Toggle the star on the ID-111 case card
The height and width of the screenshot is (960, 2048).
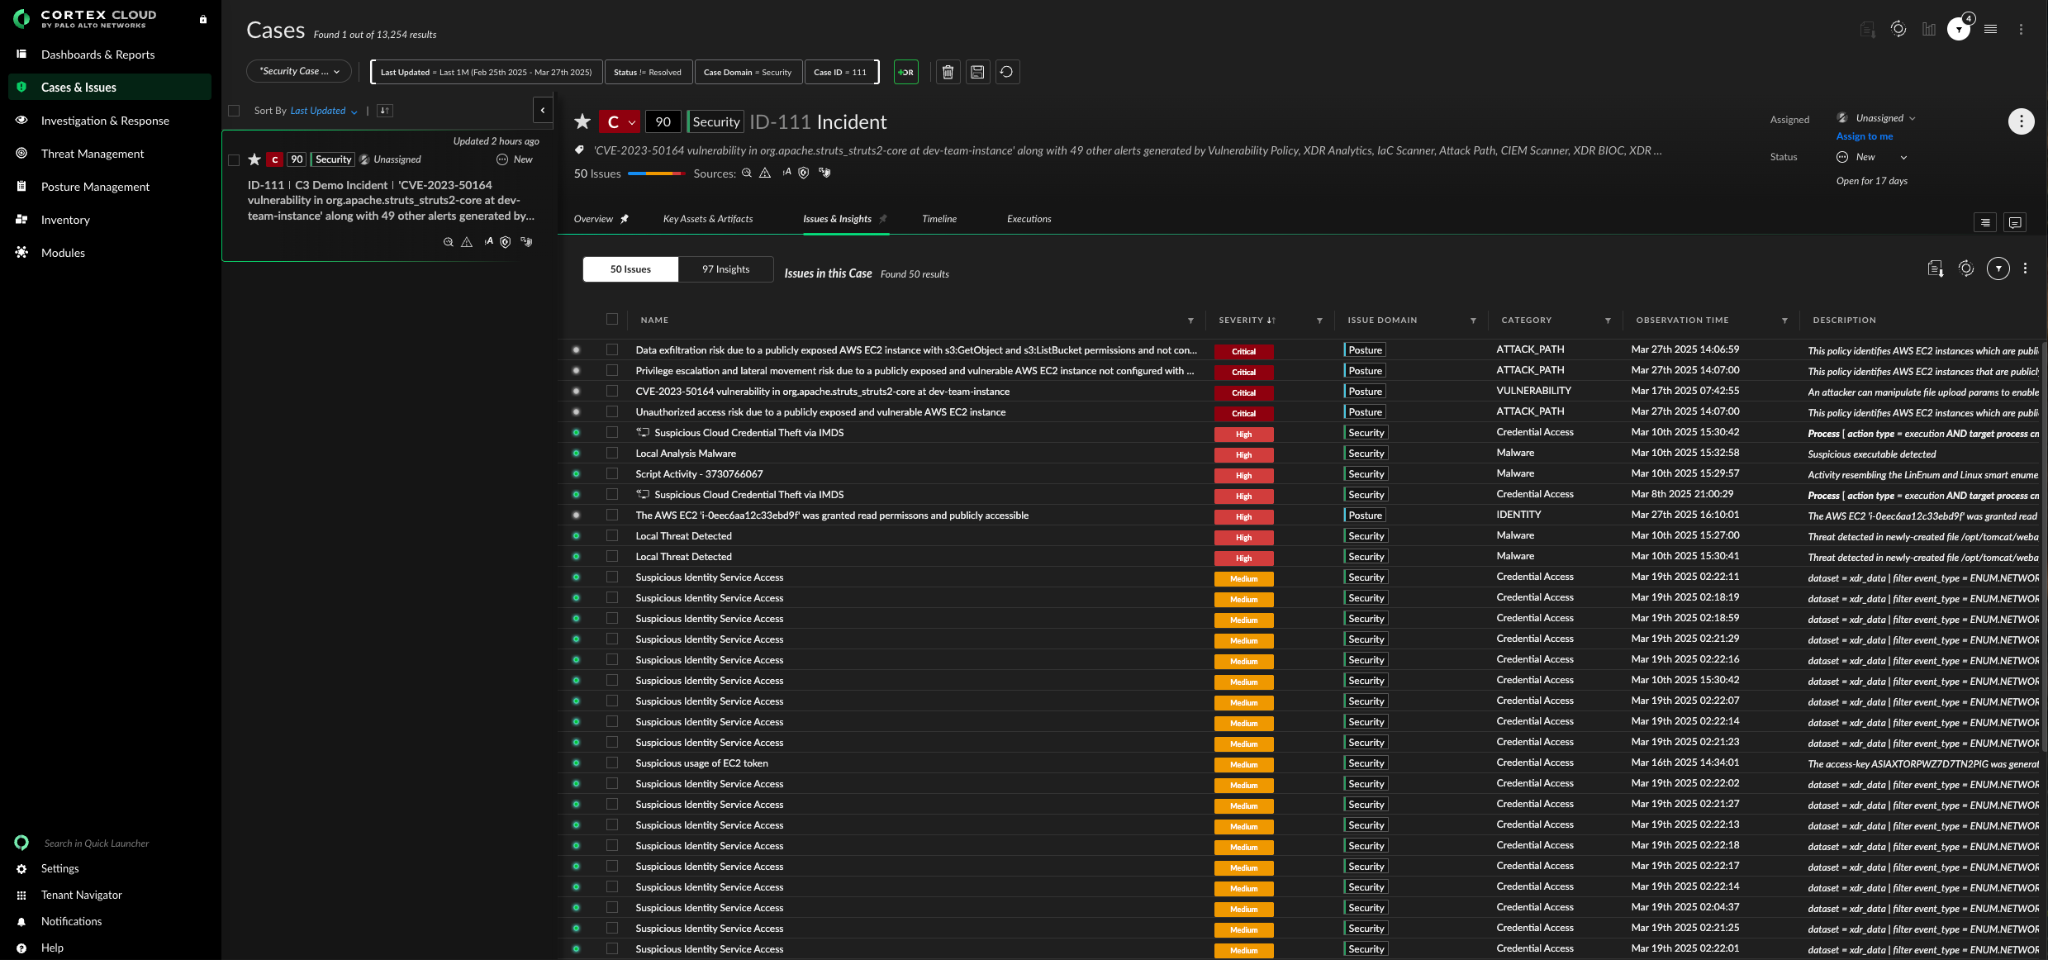click(254, 160)
